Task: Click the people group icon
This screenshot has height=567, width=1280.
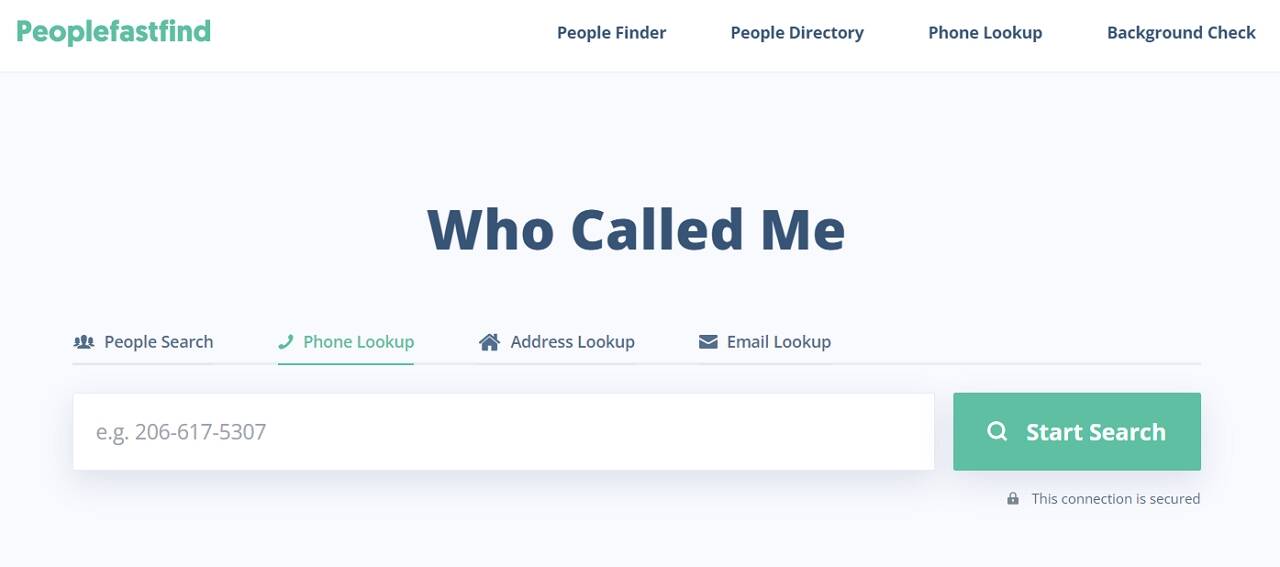Action: [84, 342]
